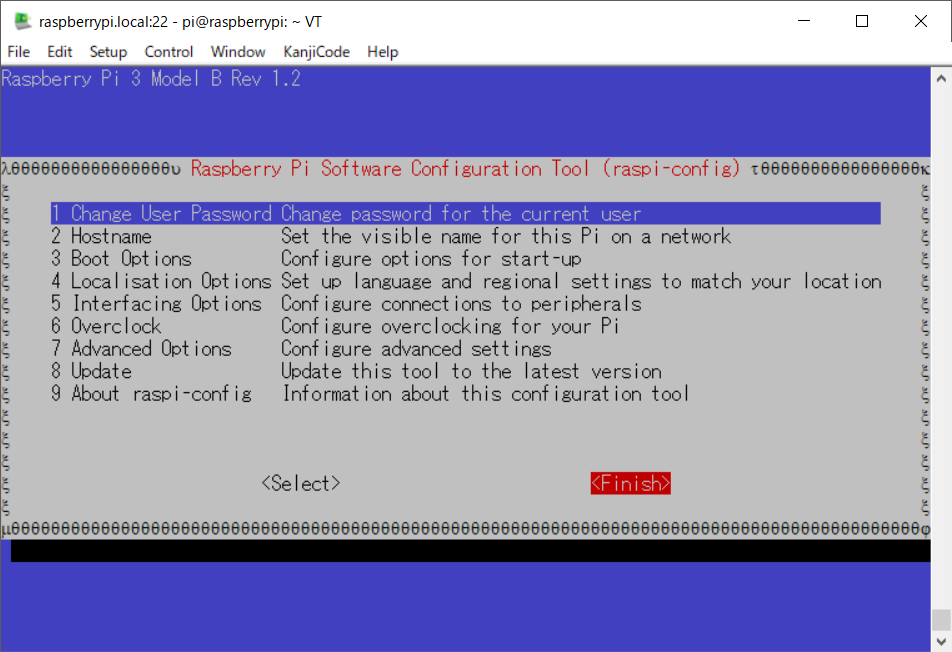Viewport: 952px width, 652px height.
Task: Open the KanjiCode menu
Action: pos(316,52)
